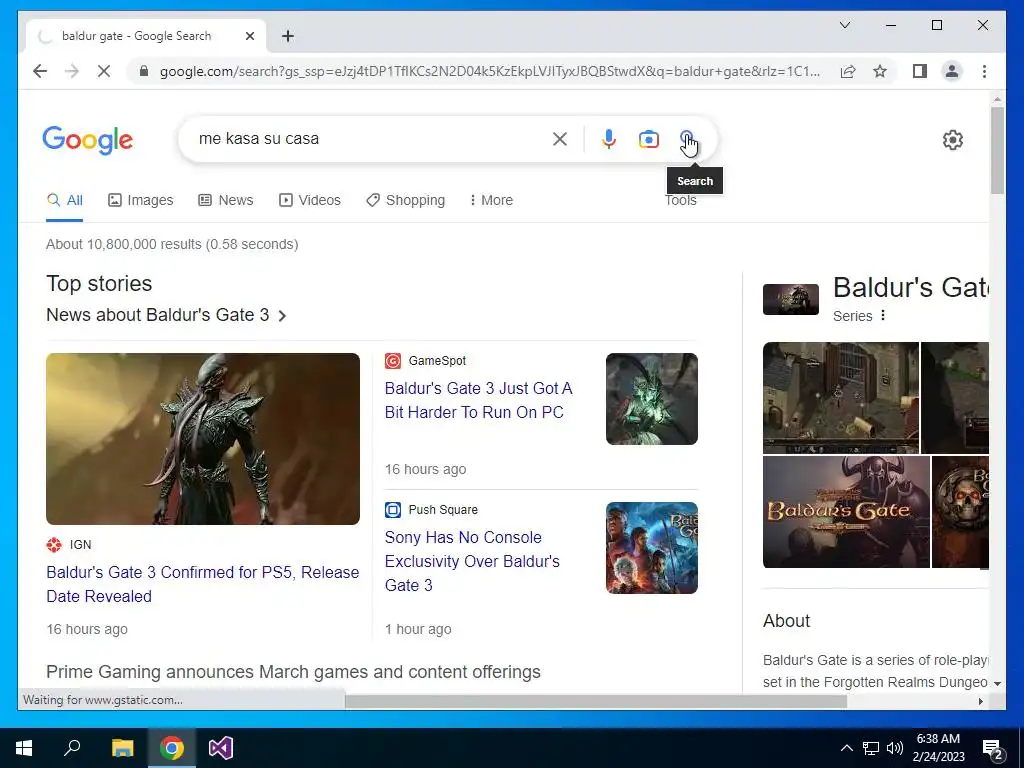The width and height of the screenshot is (1024, 768).
Task: Open clock showing 6:38 AM
Action: [938, 748]
